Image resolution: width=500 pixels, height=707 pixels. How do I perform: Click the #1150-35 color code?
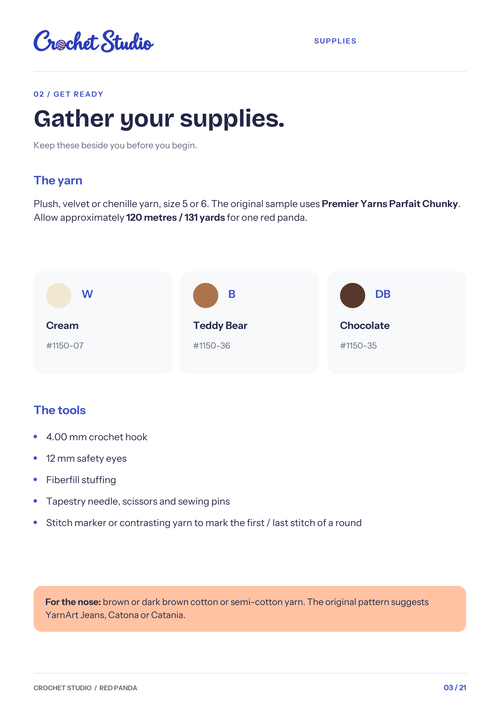click(x=358, y=346)
